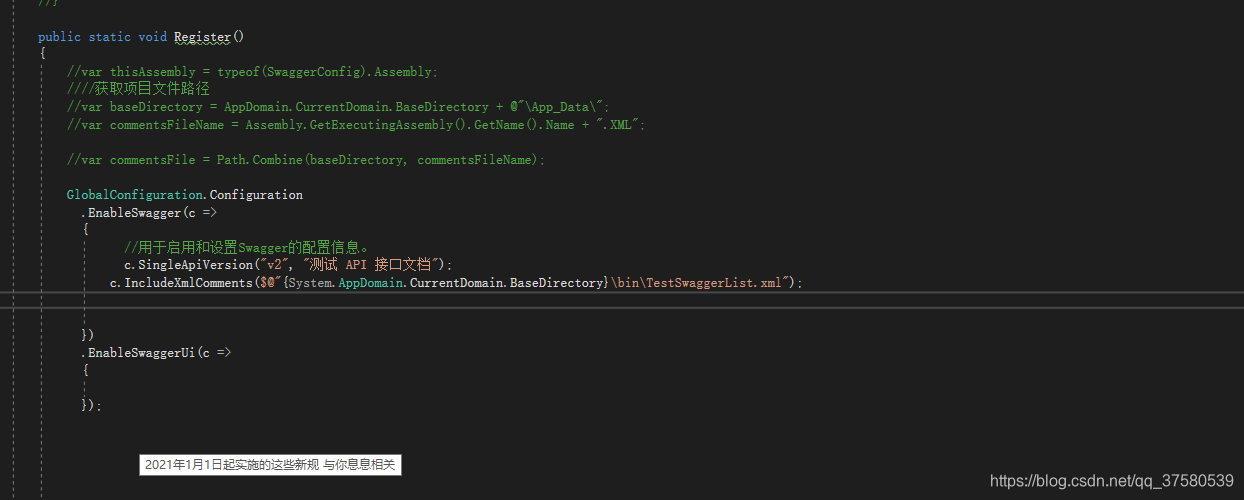Select the "void" keyword

(x=152, y=37)
